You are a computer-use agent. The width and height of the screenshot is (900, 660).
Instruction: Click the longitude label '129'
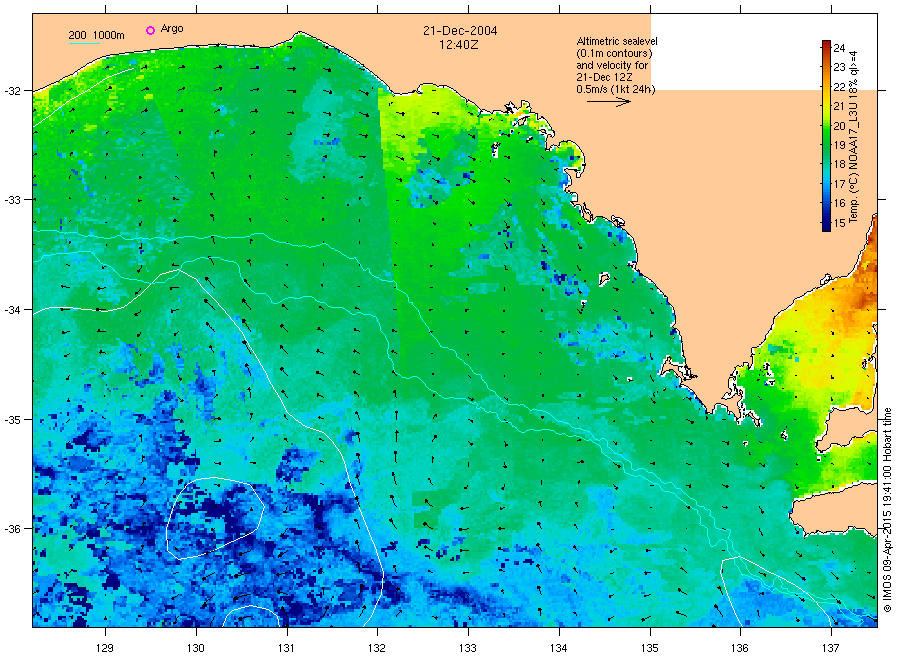(x=105, y=648)
